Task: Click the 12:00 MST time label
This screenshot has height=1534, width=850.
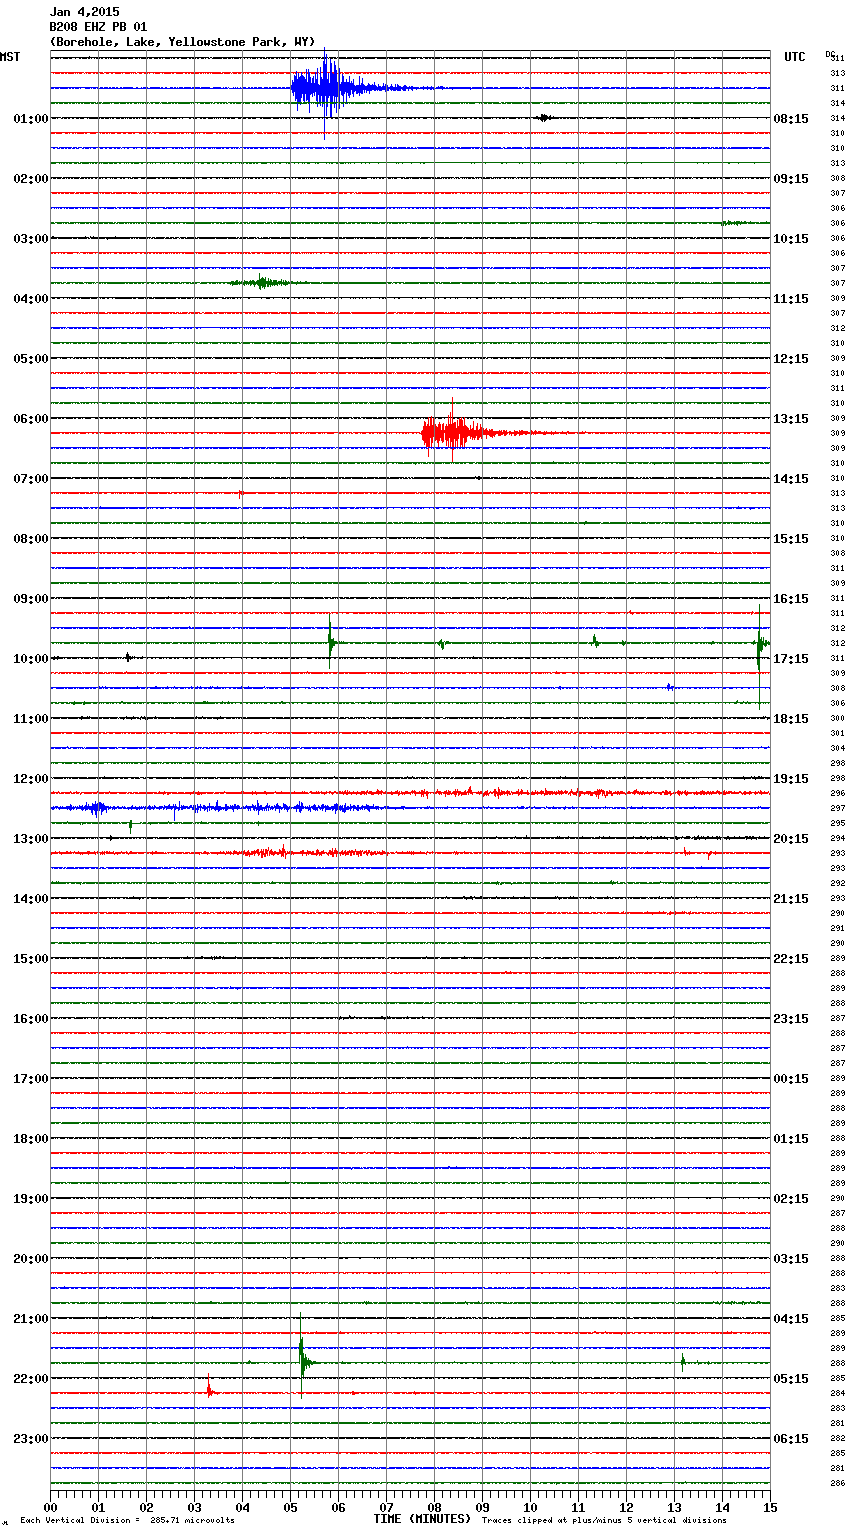Action: (30, 779)
